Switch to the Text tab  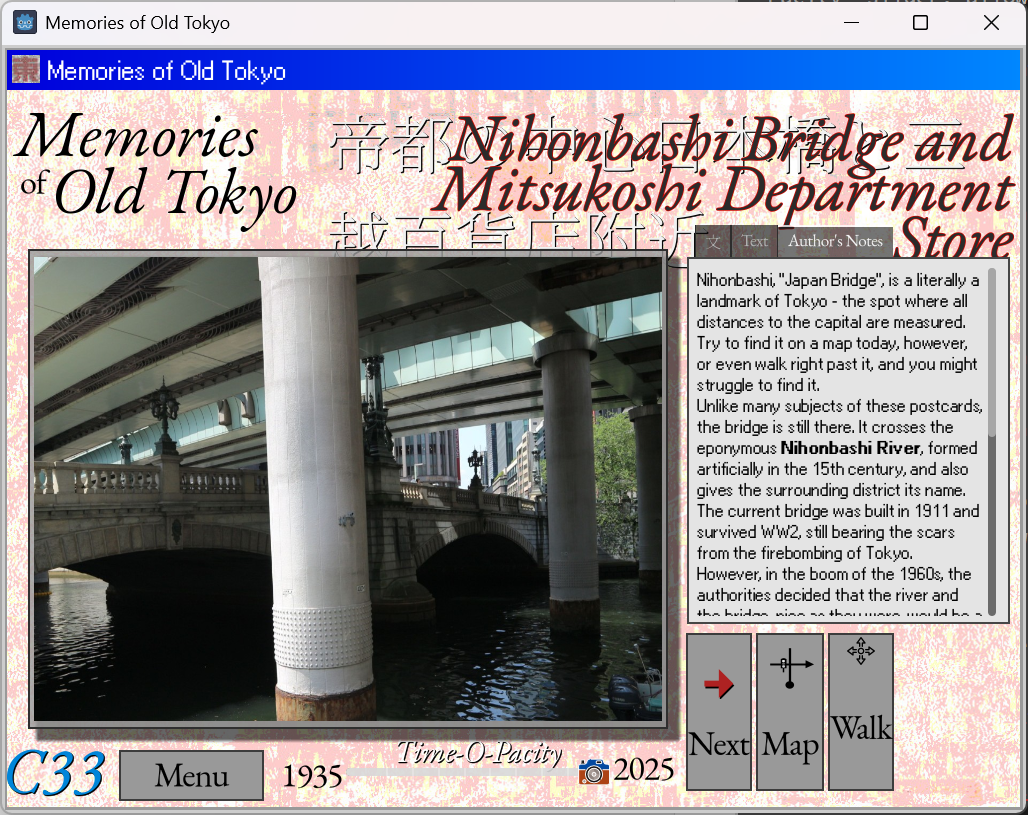(x=755, y=241)
